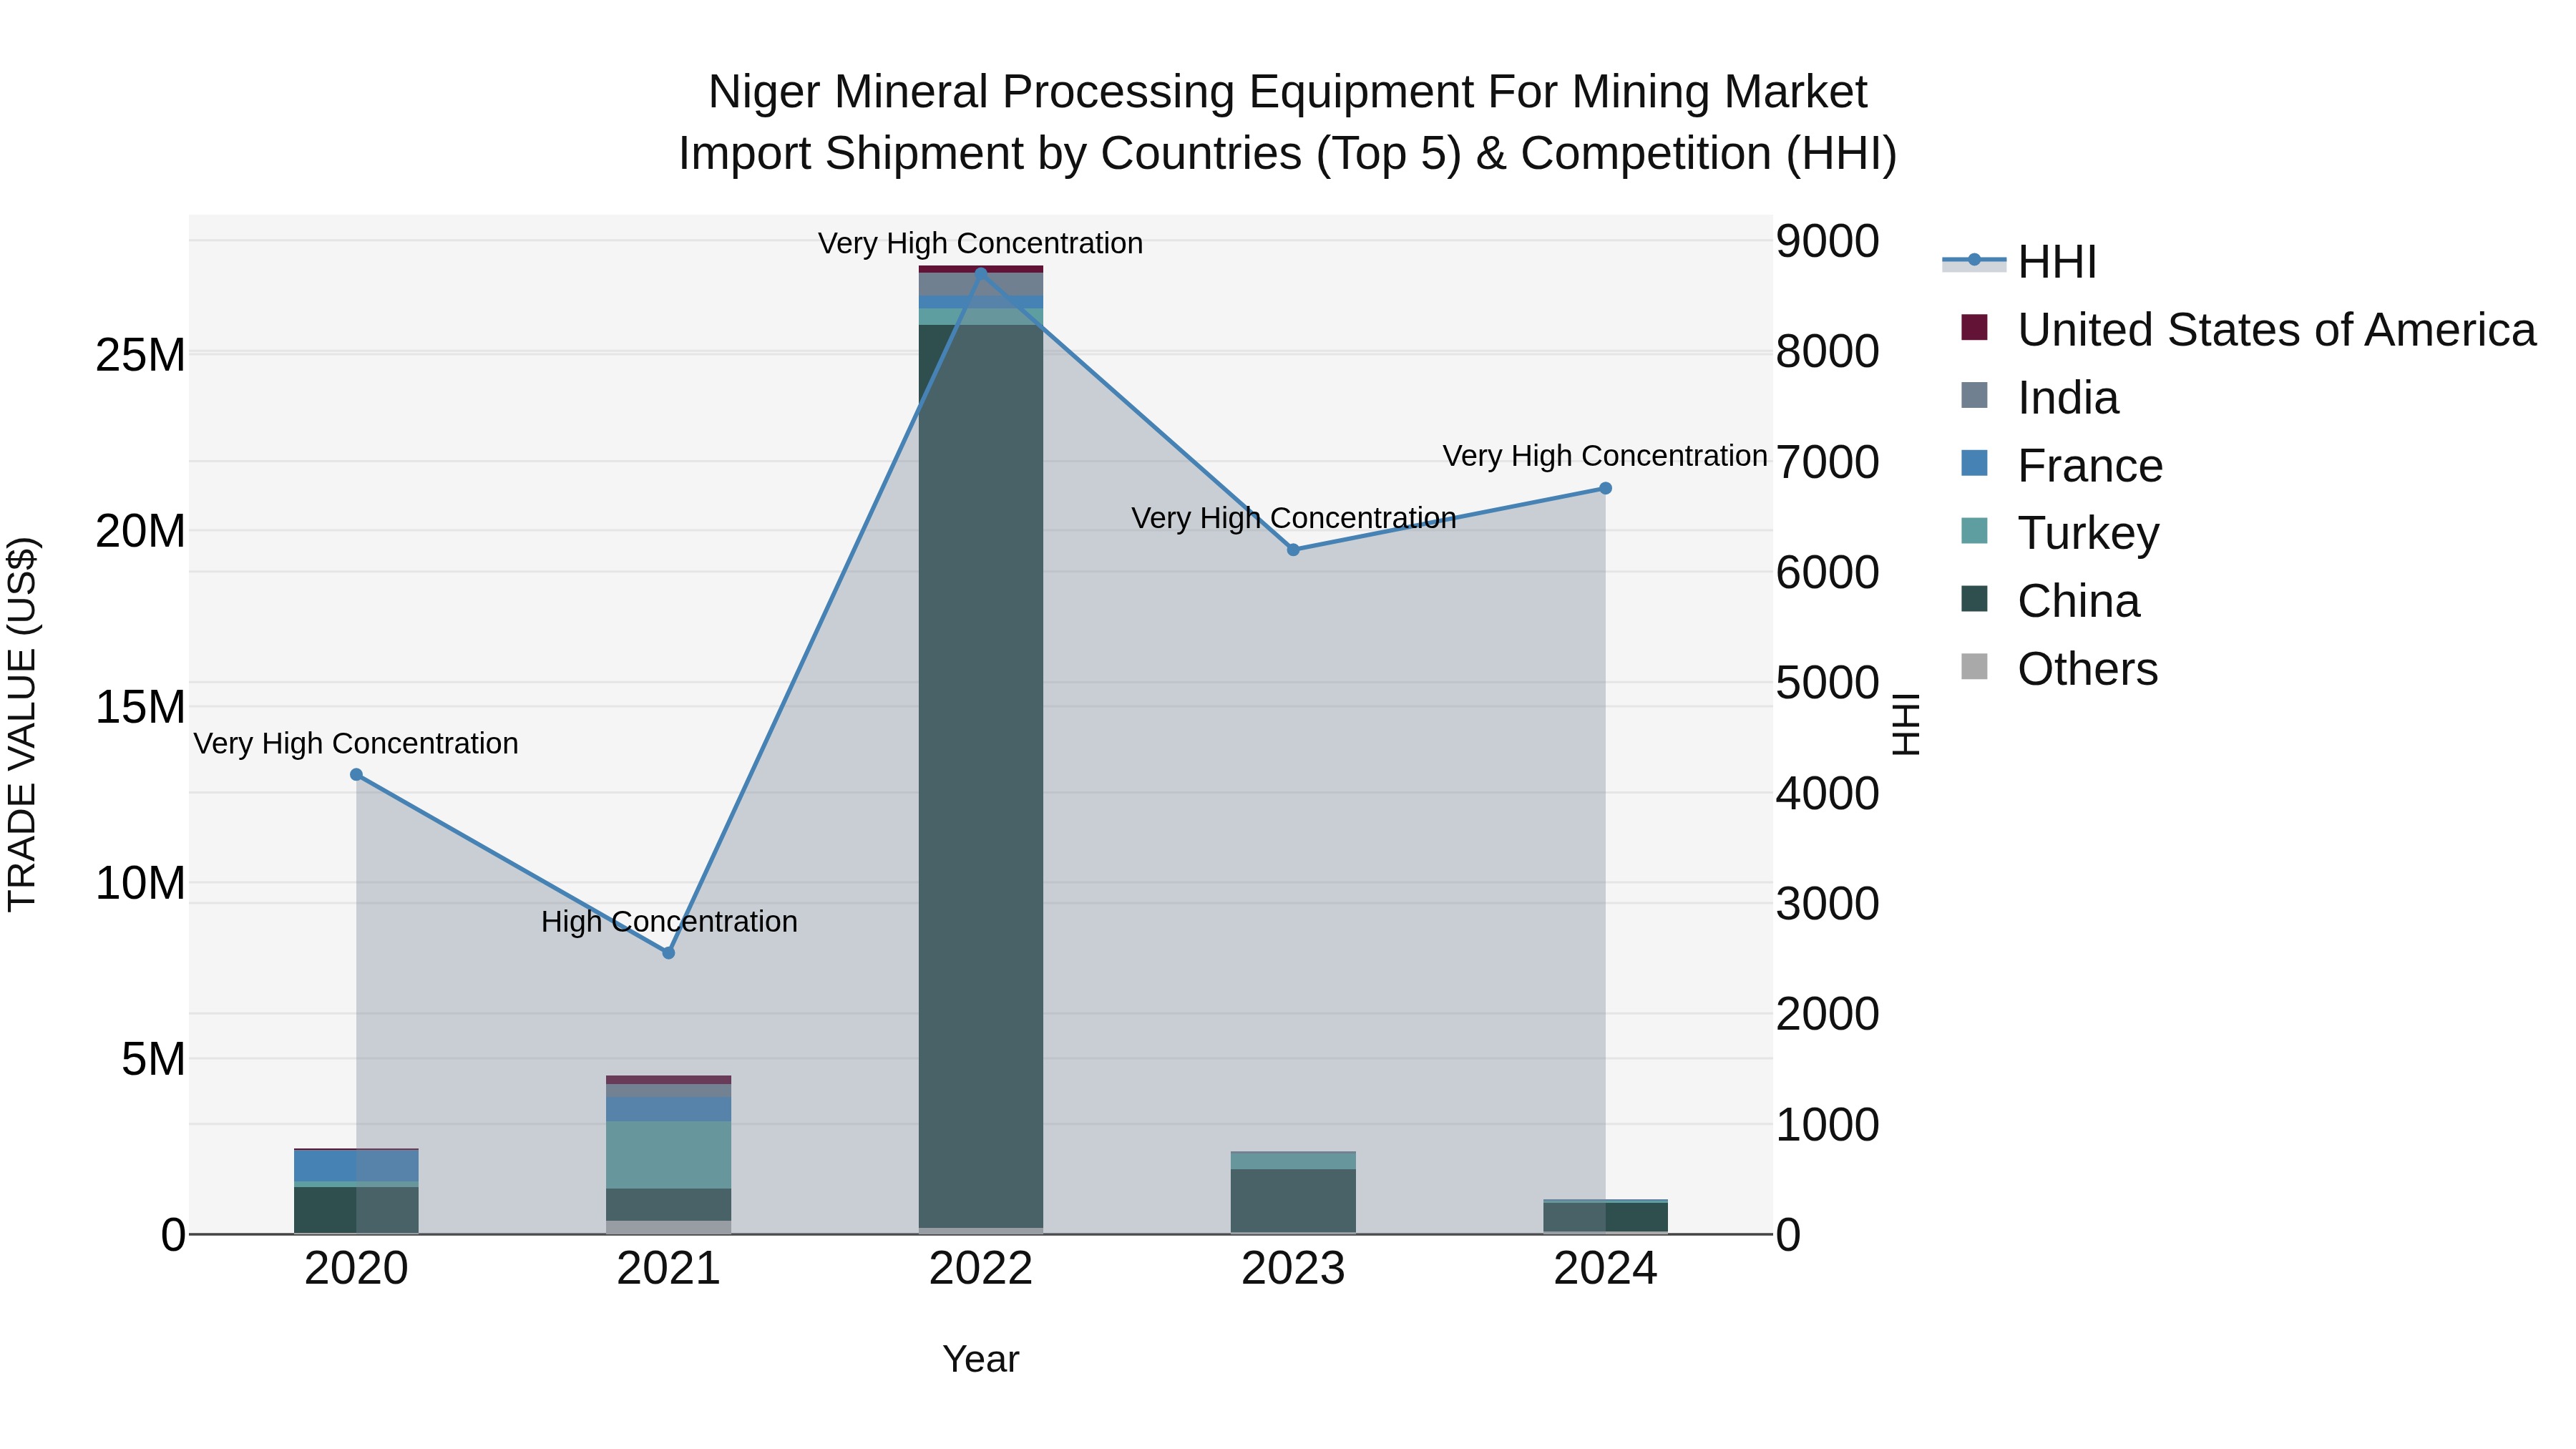
Task: Click the 2021 Others bar segment
Action: pos(669,1227)
